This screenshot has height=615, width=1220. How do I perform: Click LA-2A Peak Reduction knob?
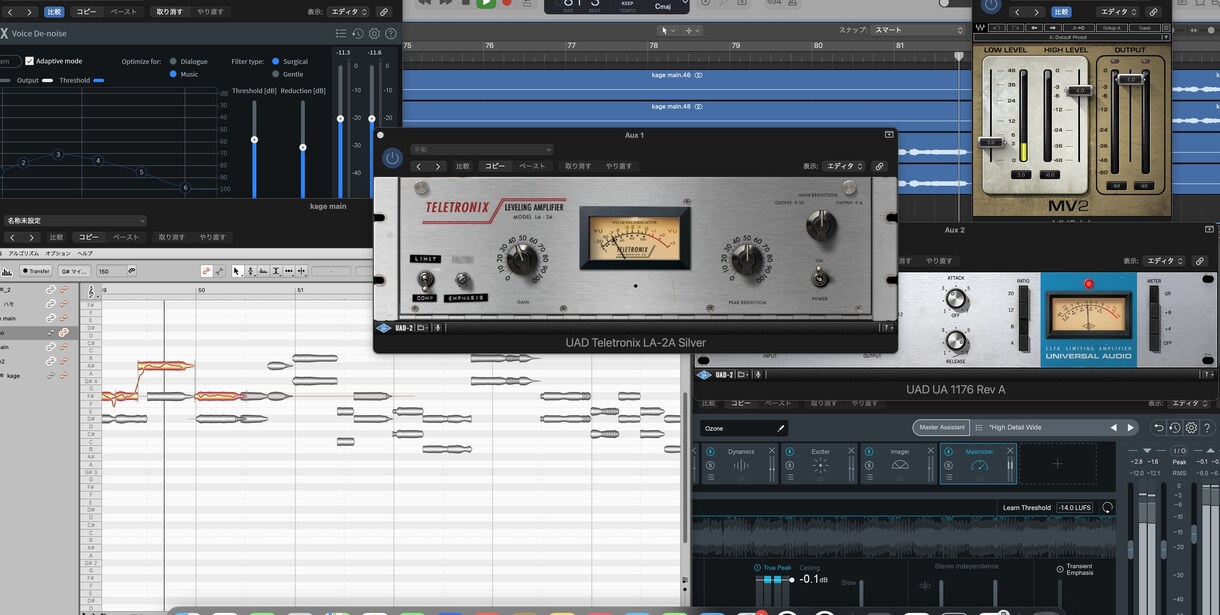click(748, 260)
